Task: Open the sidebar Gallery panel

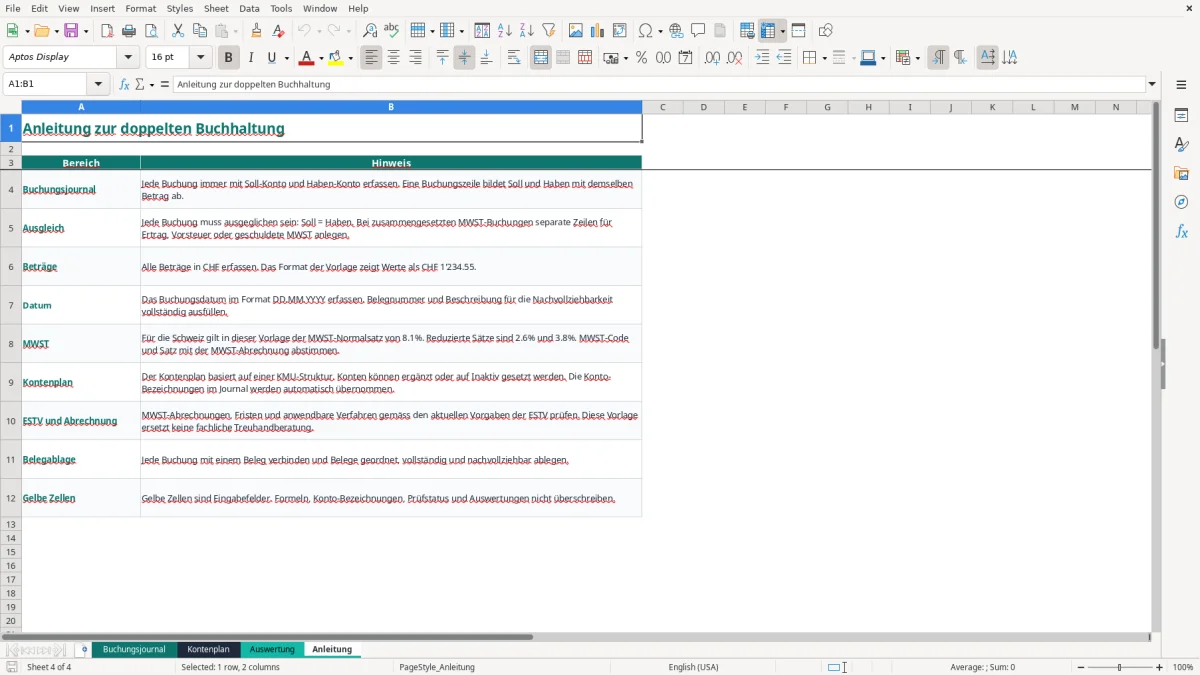Action: click(x=1181, y=173)
